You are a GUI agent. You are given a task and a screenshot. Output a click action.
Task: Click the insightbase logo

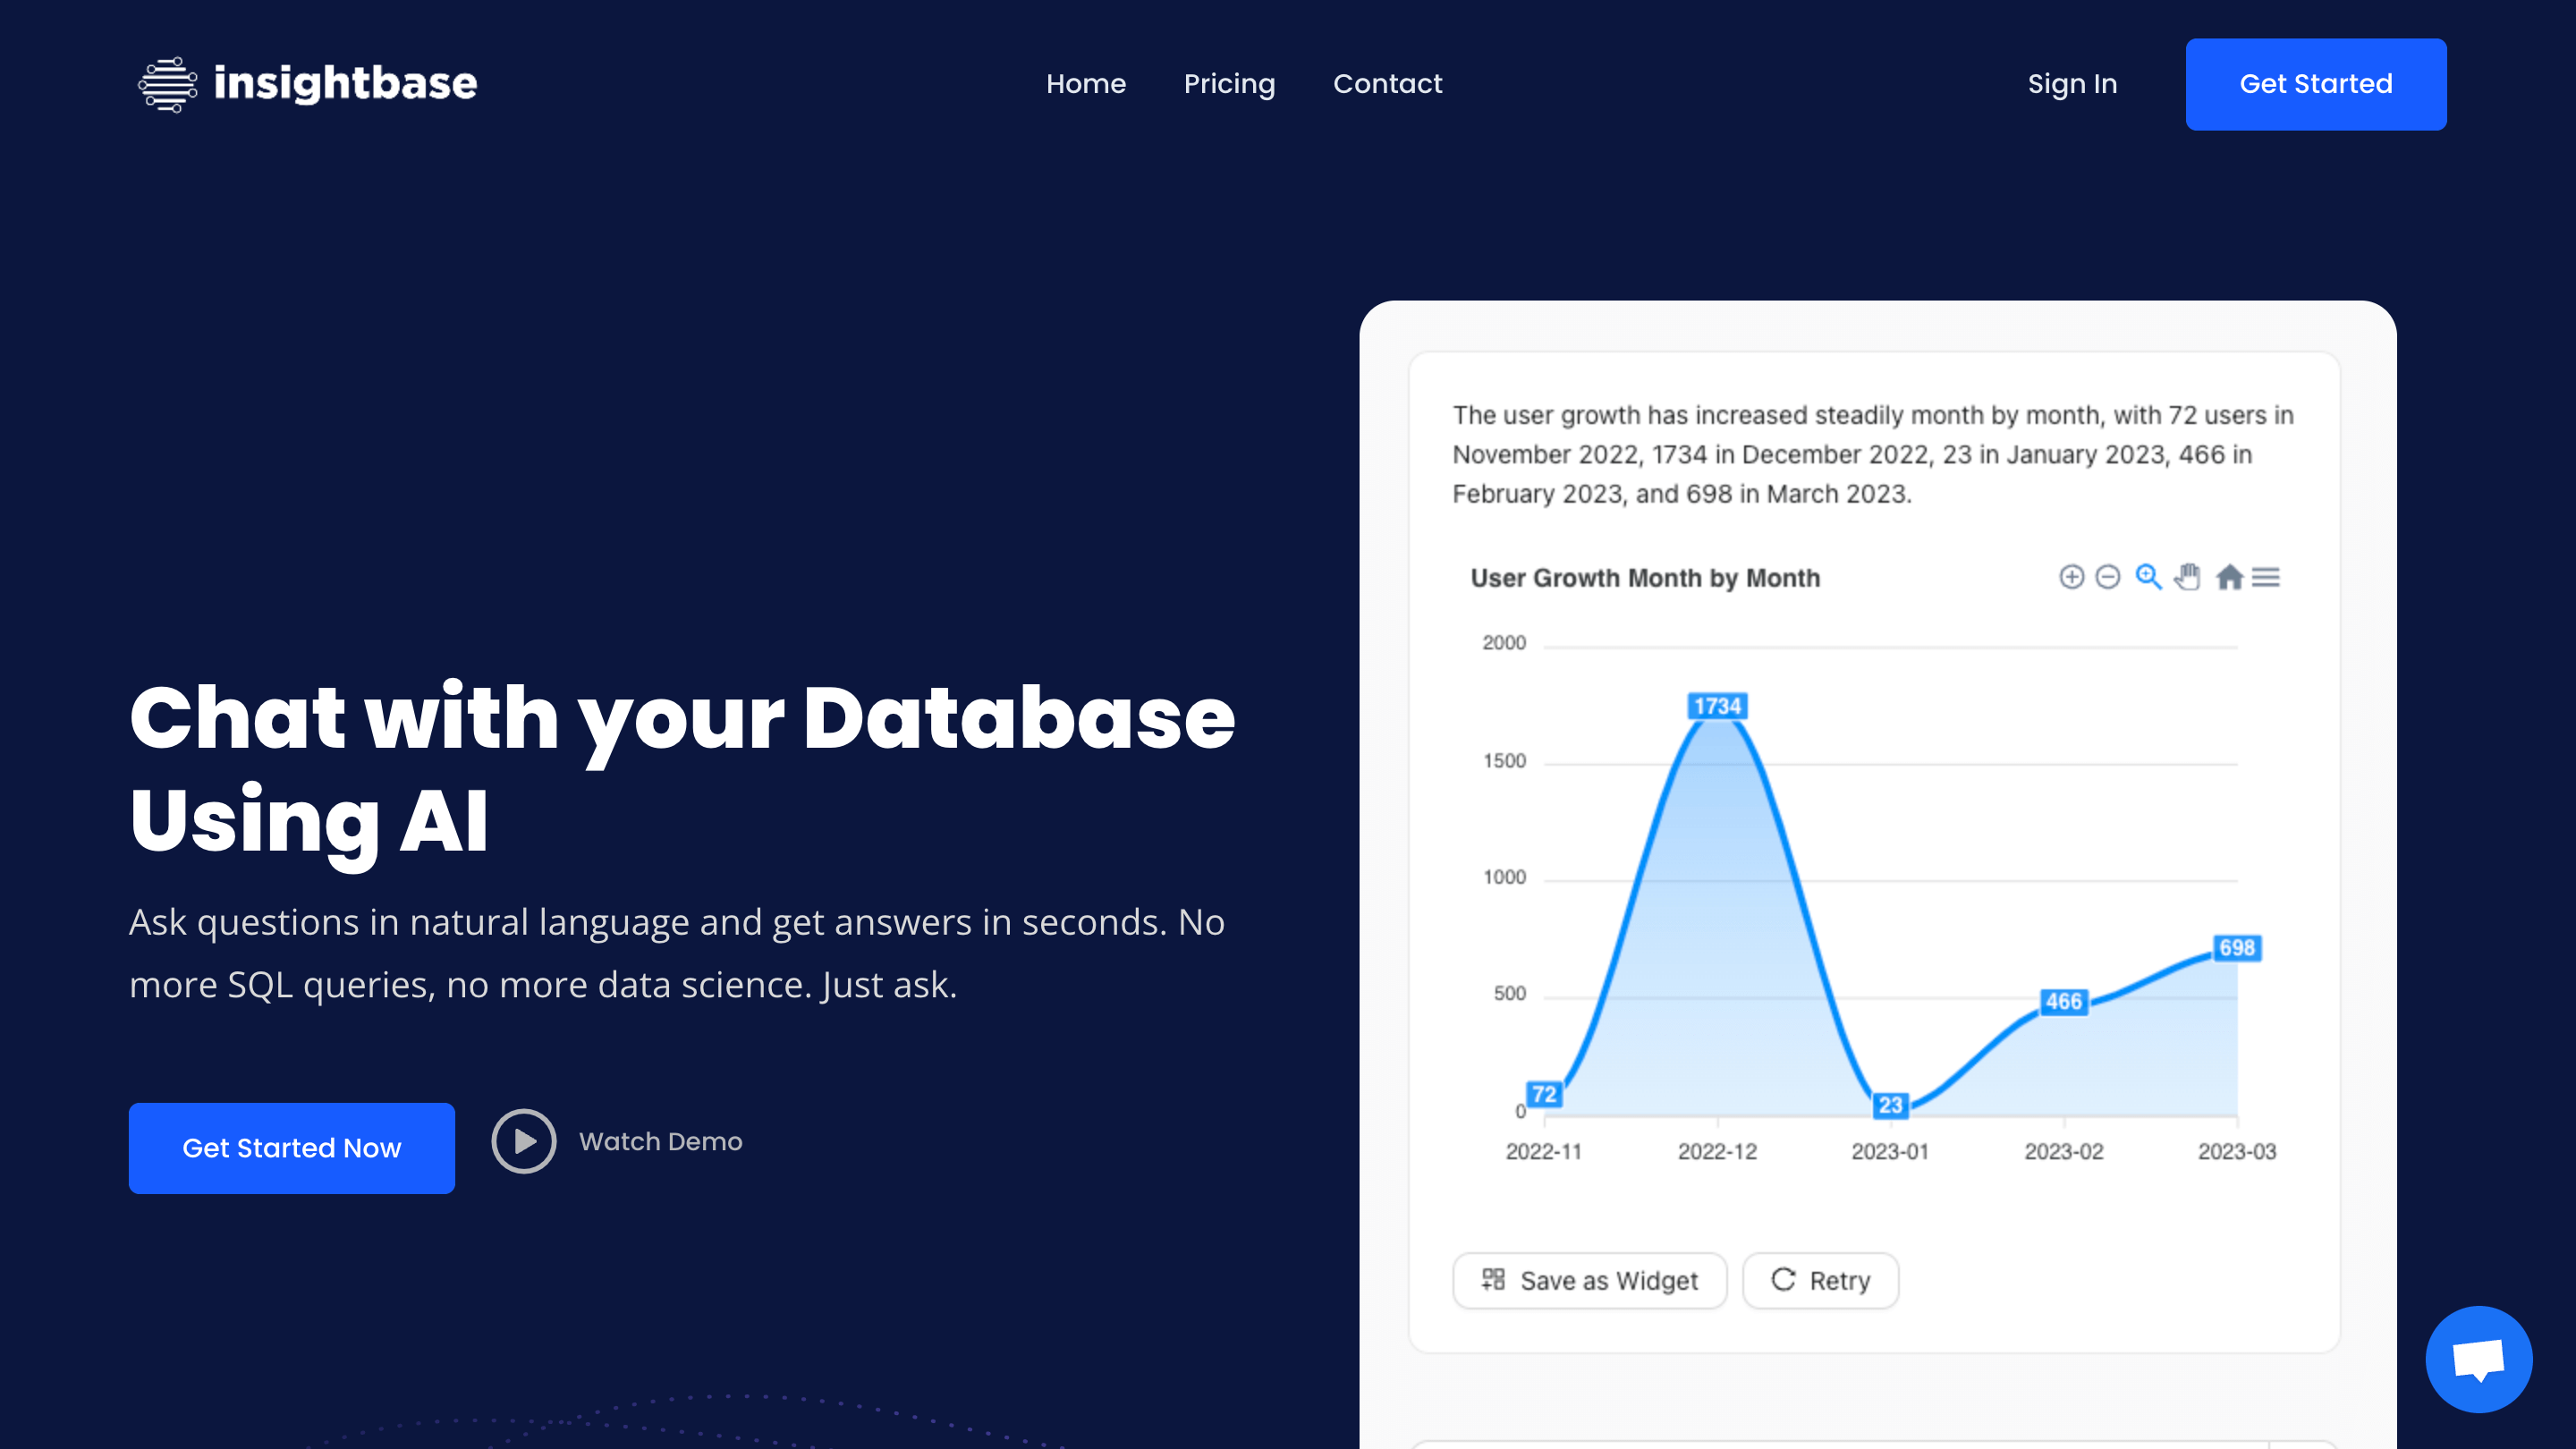[307, 84]
